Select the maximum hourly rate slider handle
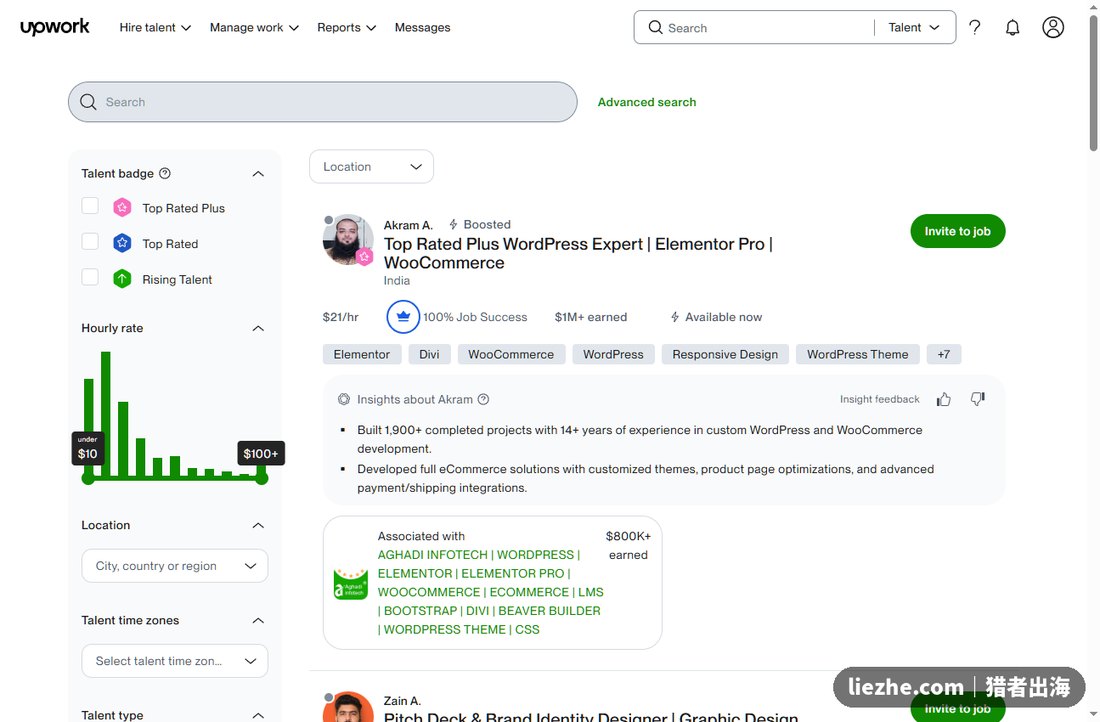Image resolution: width=1100 pixels, height=722 pixels. (x=262, y=479)
